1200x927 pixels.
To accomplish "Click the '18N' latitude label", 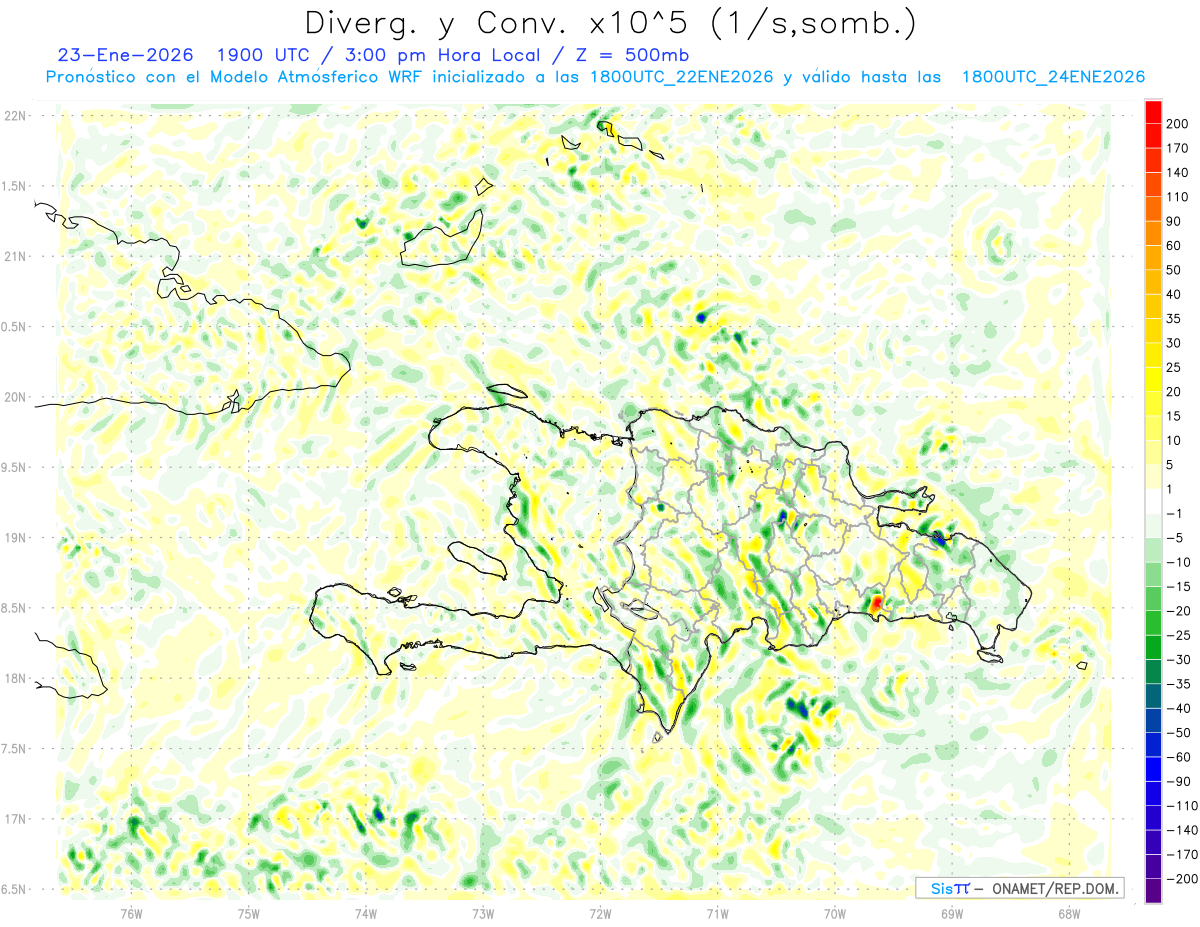I will (14, 678).
